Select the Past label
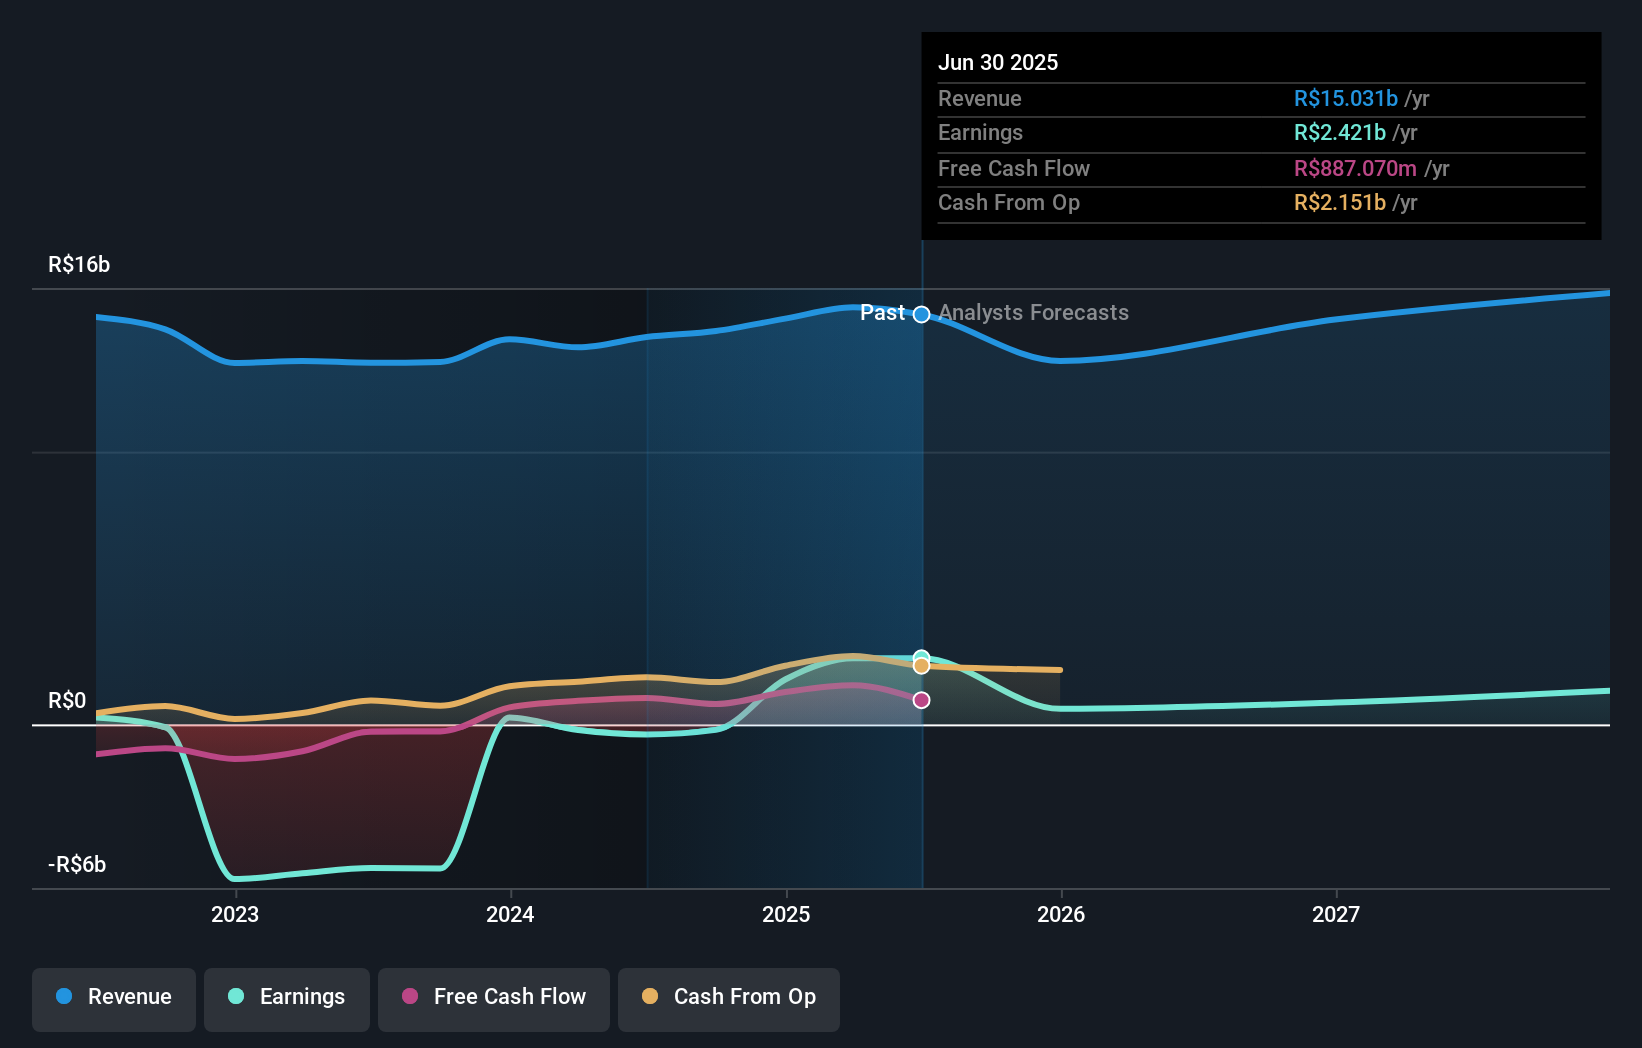This screenshot has height=1048, width=1642. [884, 313]
